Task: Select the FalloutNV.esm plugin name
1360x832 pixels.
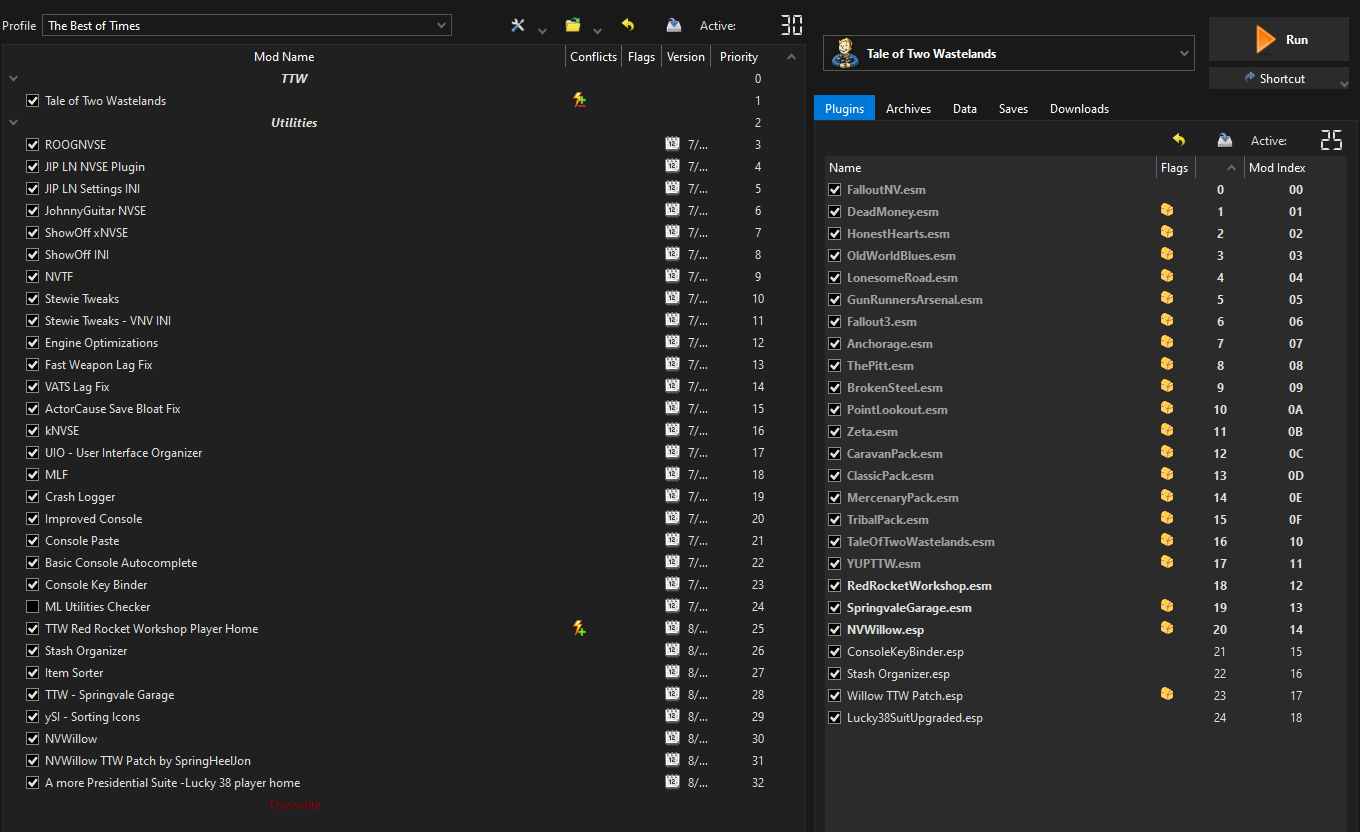Action: point(886,190)
